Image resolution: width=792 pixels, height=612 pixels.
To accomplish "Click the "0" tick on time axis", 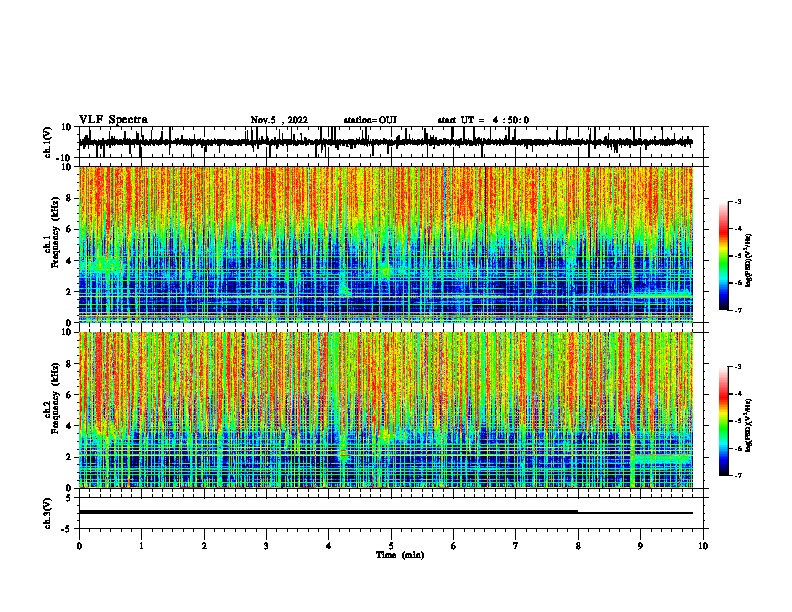I will tap(79, 546).
